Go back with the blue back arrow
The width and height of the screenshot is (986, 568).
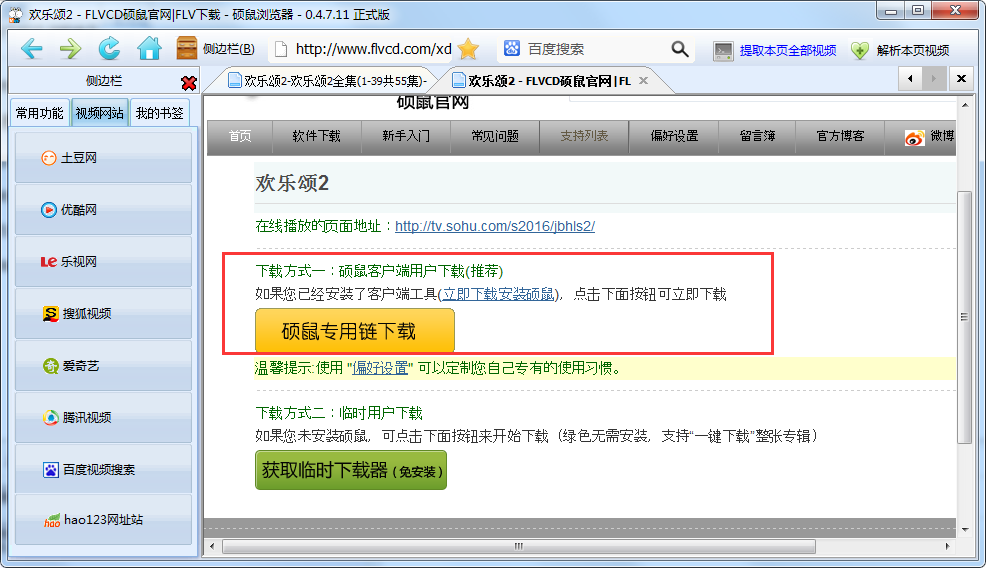click(31, 48)
